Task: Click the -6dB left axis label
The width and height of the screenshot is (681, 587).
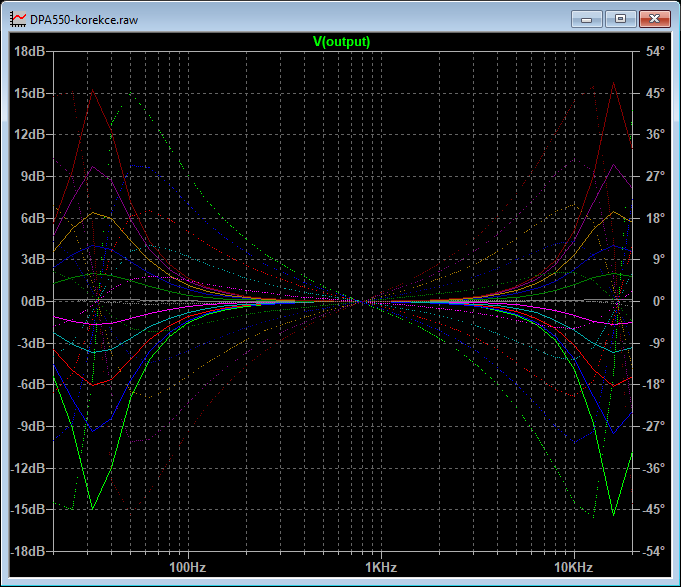Action: click(31, 384)
